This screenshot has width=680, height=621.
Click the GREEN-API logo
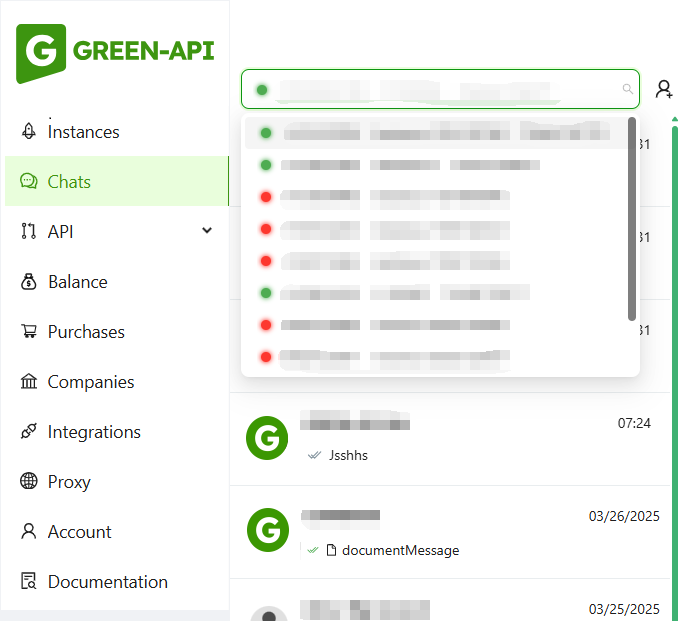coord(115,52)
